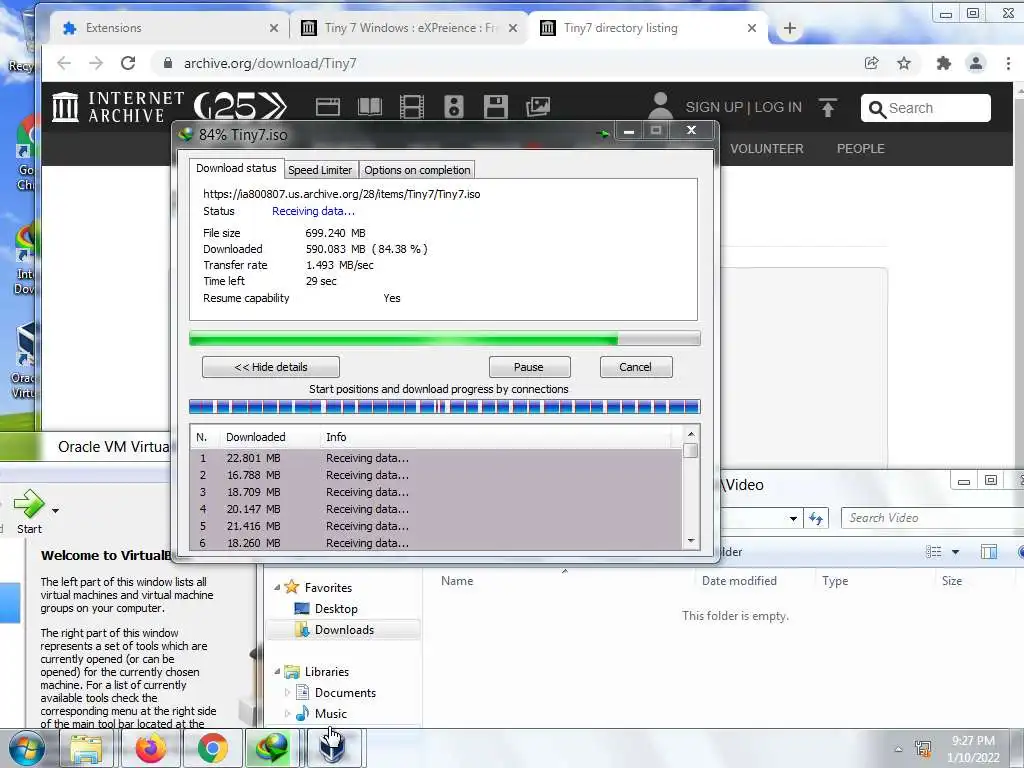Open the Texts book icon
Viewport: 1024px width, 768px height.
tap(370, 107)
